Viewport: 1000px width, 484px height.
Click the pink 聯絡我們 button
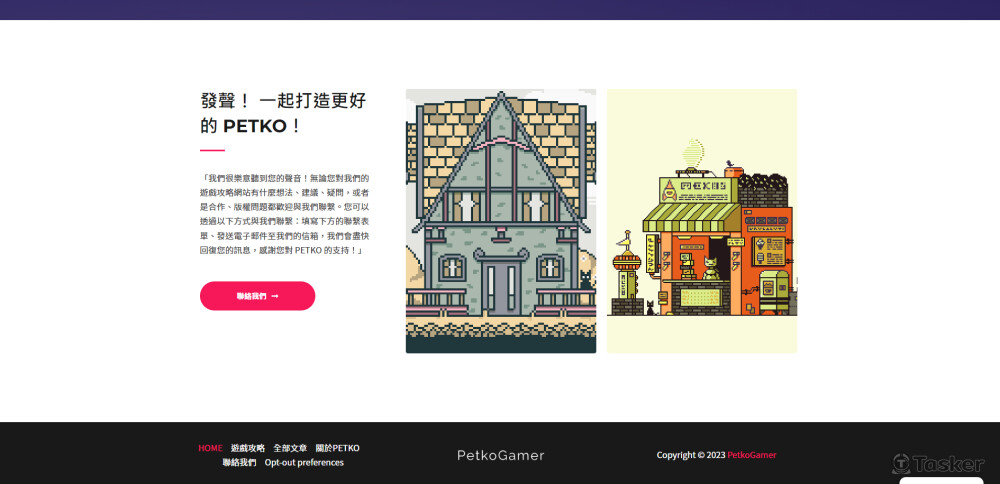(257, 296)
